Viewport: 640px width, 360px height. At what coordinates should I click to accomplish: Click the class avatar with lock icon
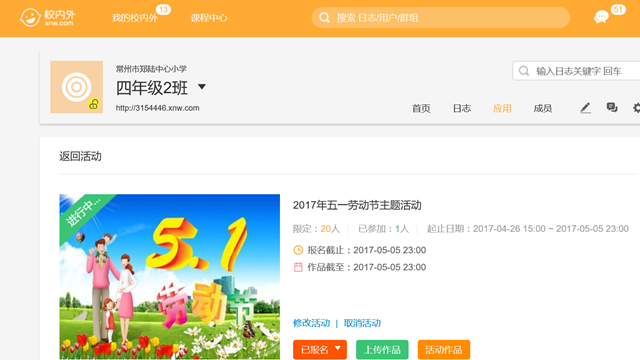pos(76,87)
